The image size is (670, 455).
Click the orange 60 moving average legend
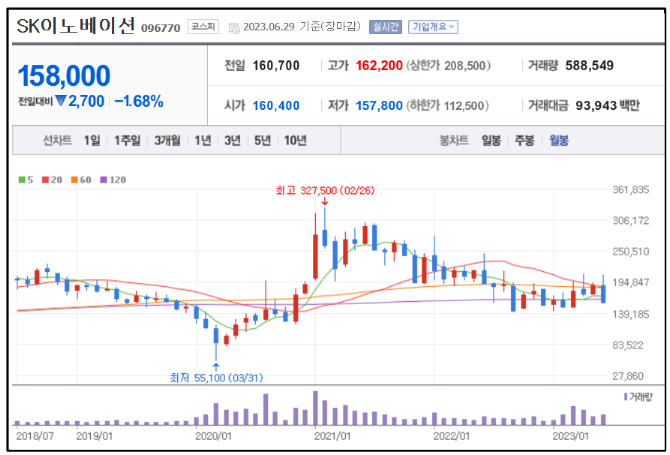pyautogui.click(x=81, y=180)
